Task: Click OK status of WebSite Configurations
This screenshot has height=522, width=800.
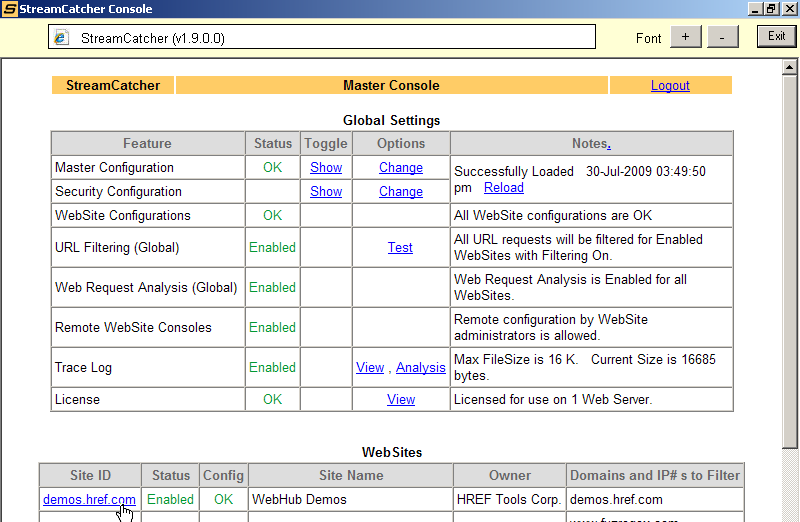Action: 272,215
